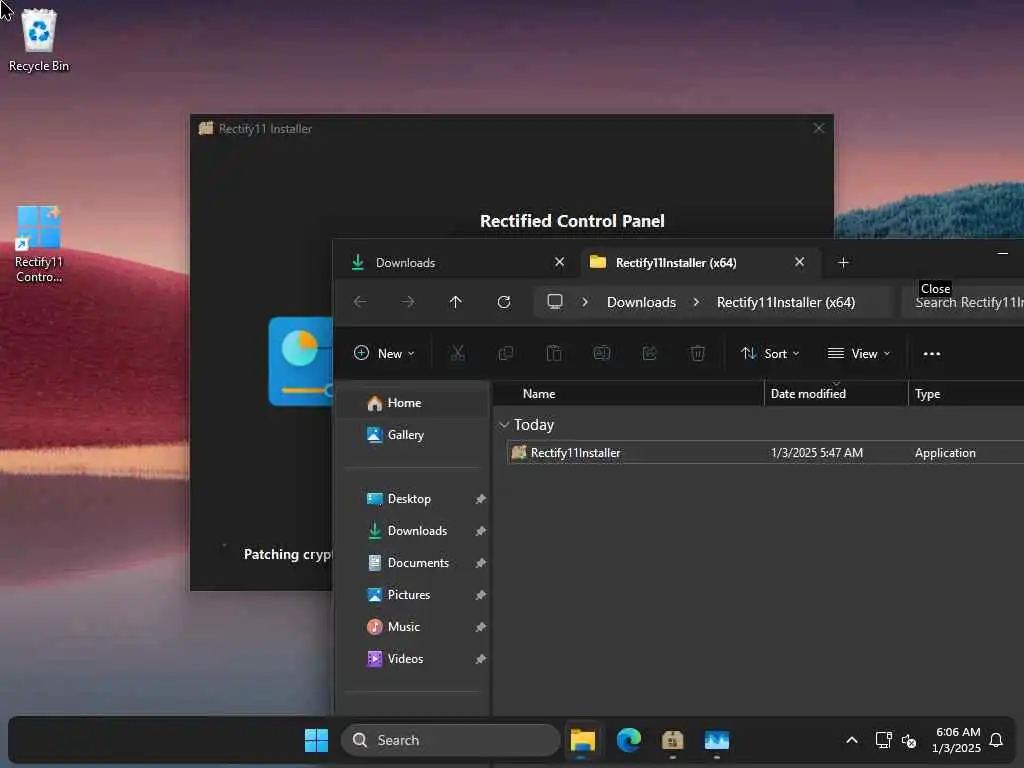The height and width of the screenshot is (768, 1024).
Task: Open the Recycle Bin desktop icon
Action: [39, 40]
